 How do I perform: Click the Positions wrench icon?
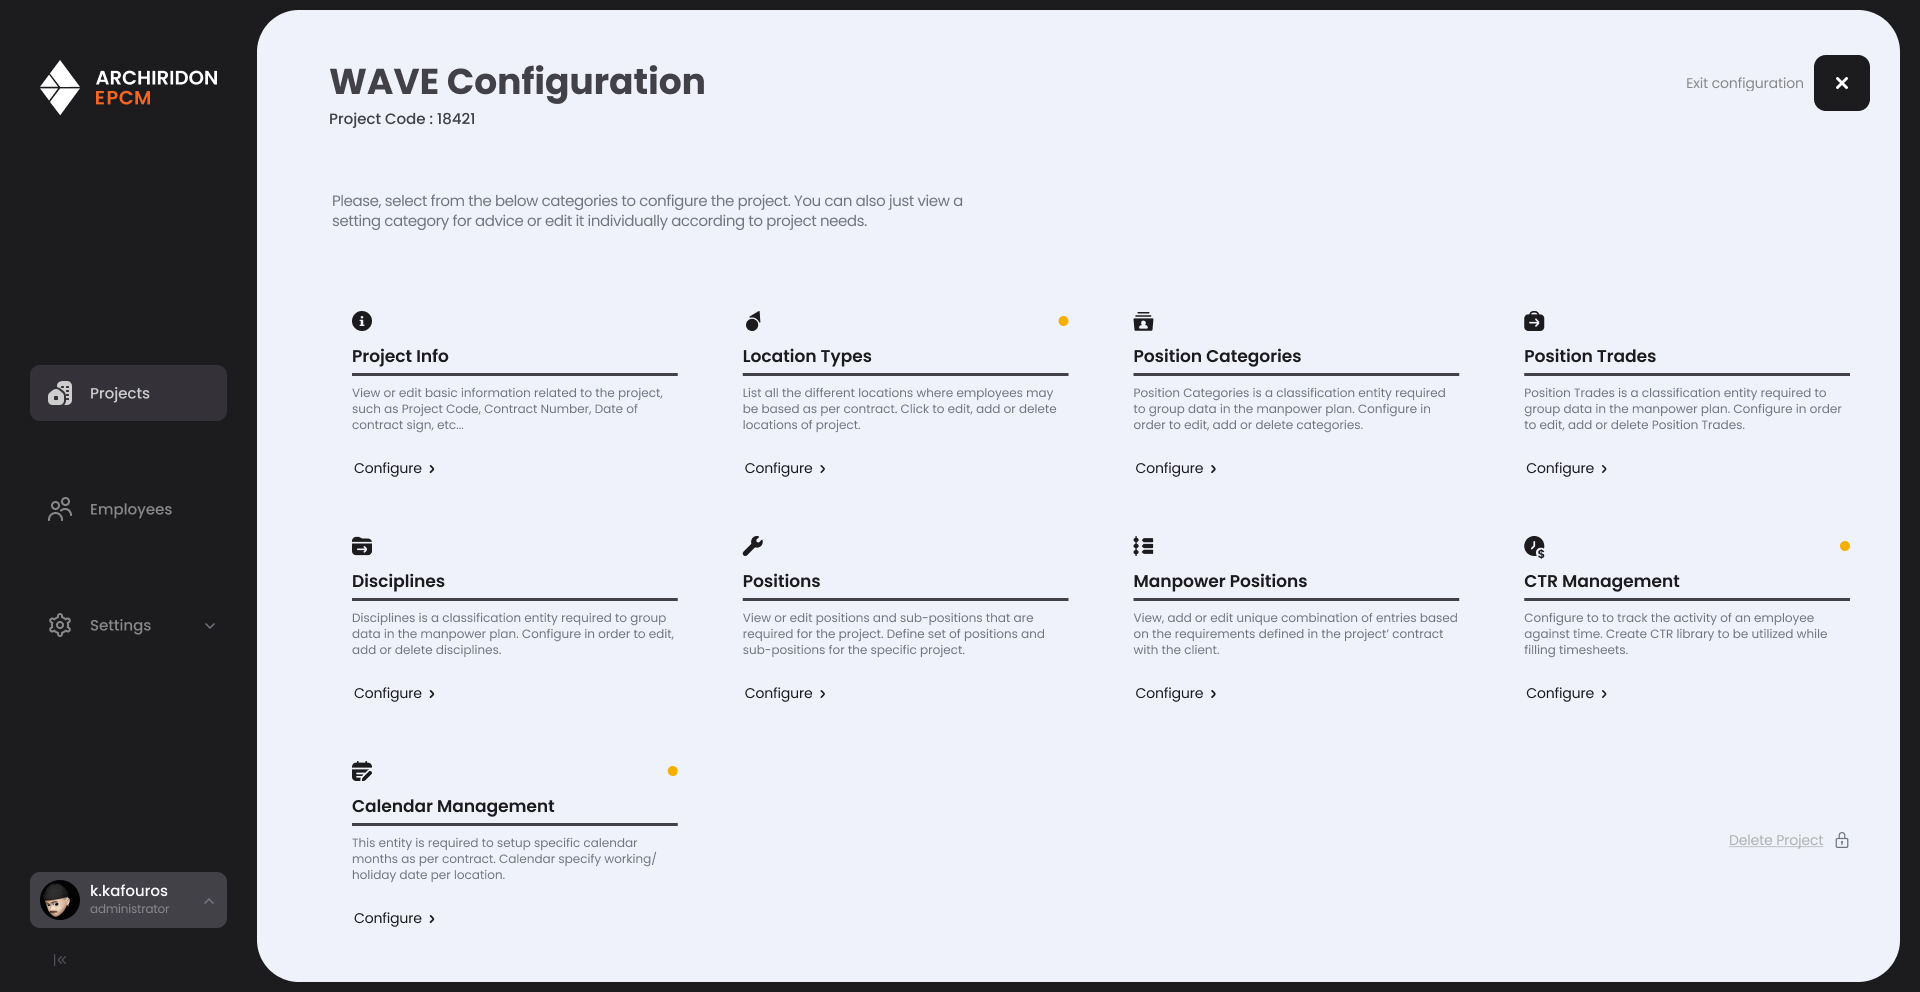click(753, 546)
